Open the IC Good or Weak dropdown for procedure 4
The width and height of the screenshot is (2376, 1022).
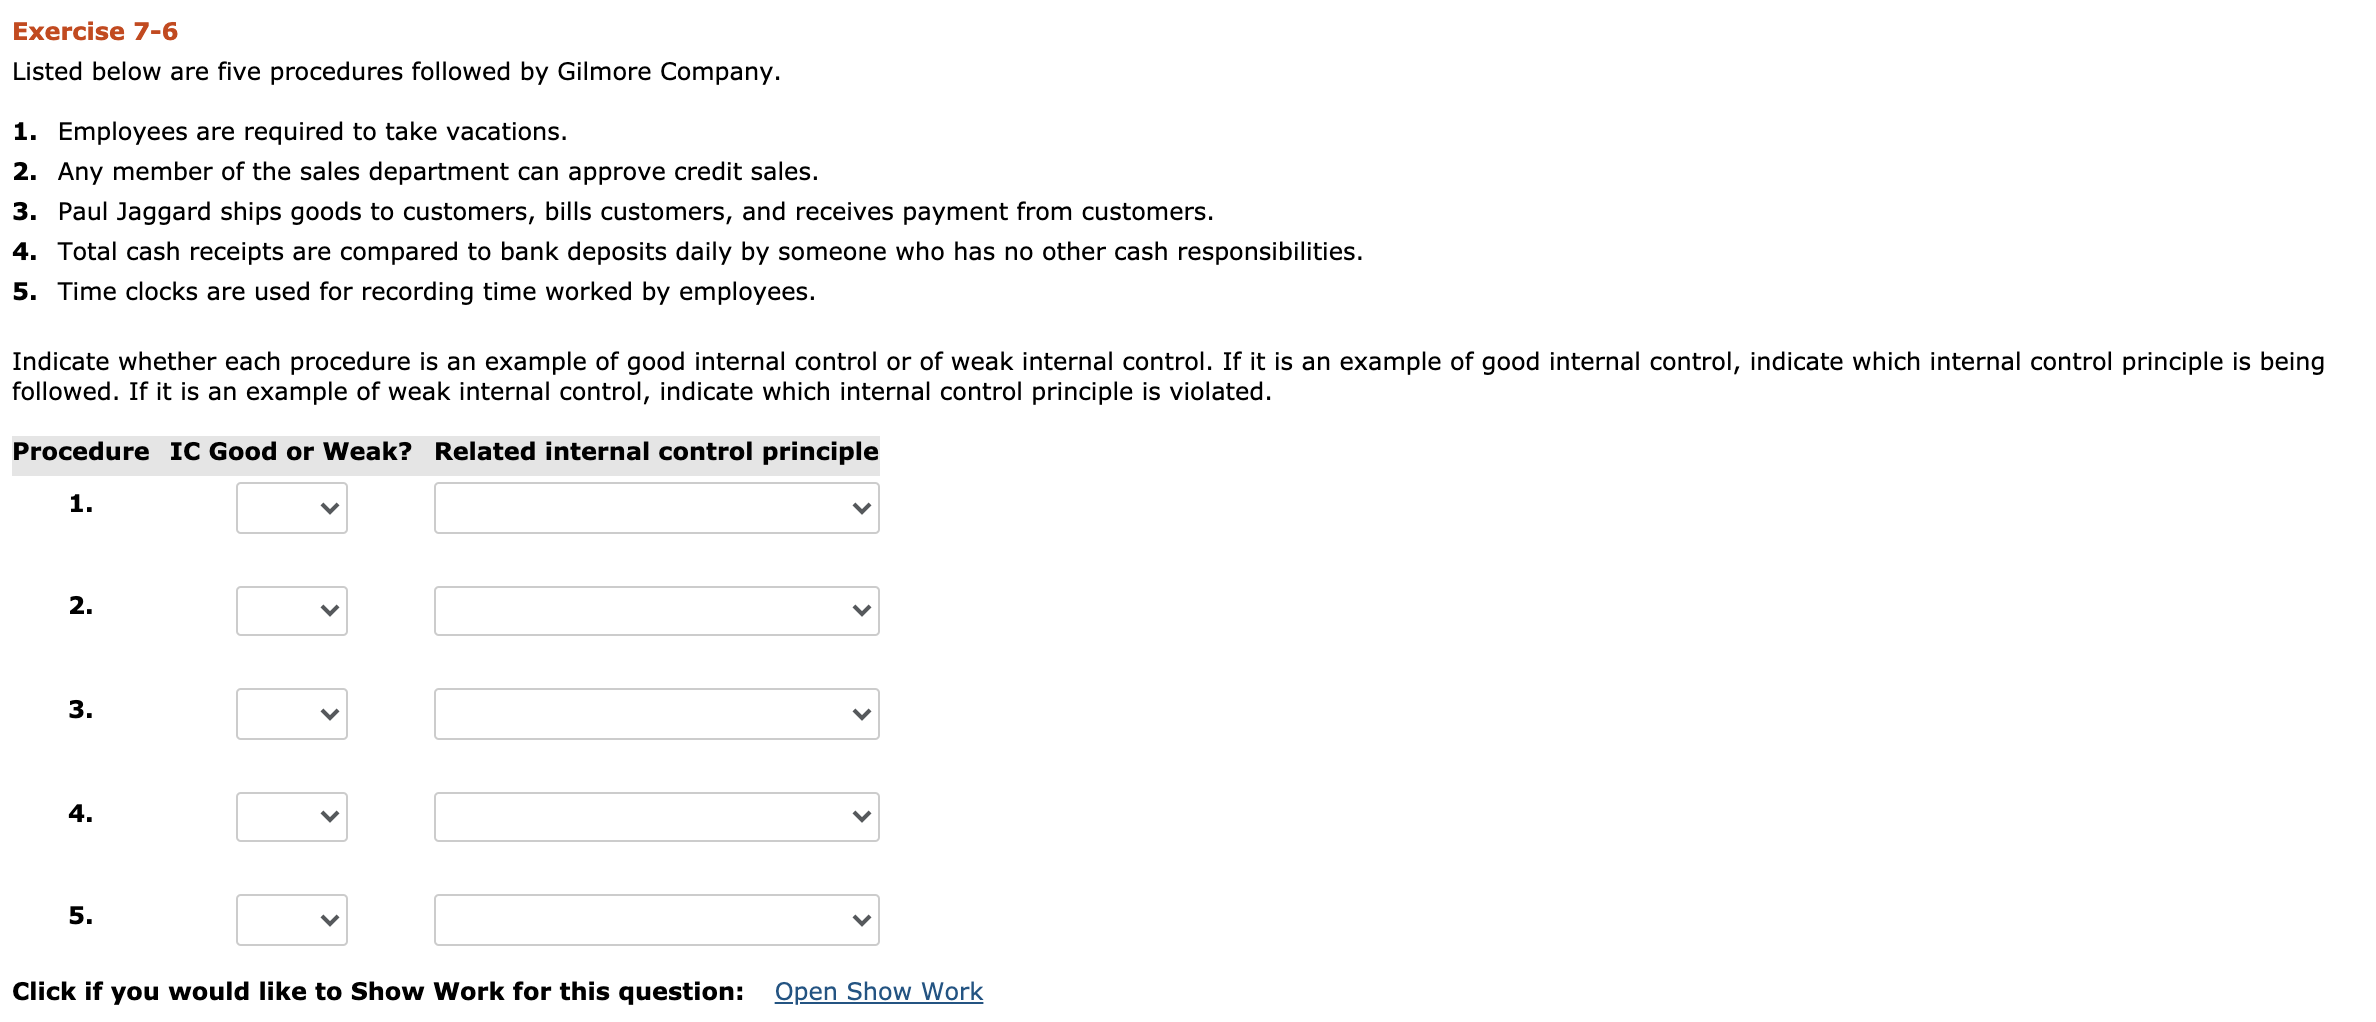coord(291,816)
